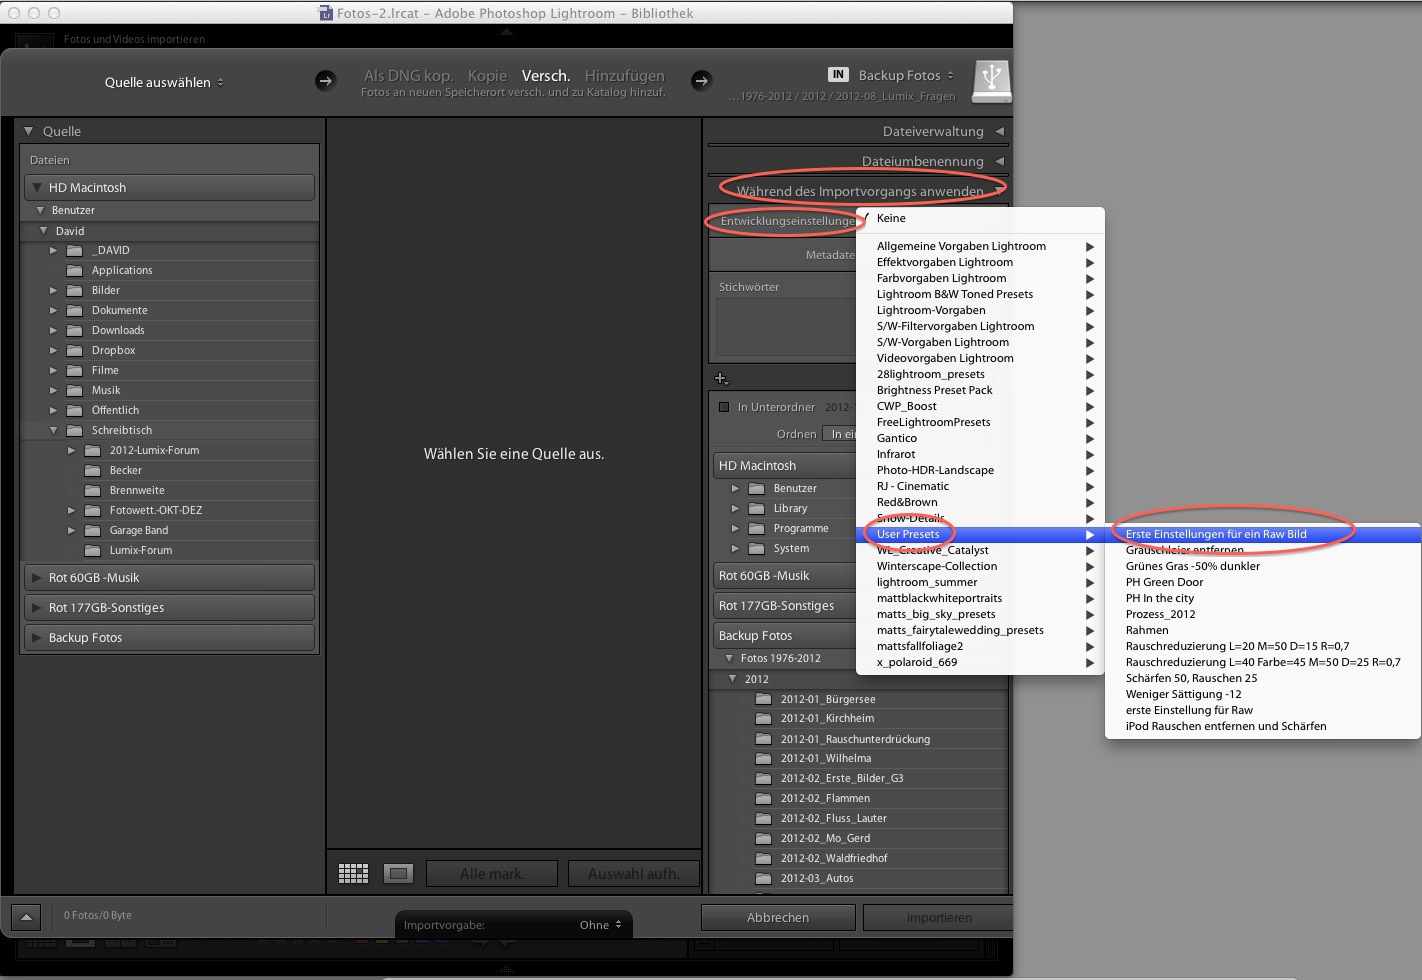Click the Importieren button
The width and height of the screenshot is (1422, 980).
(x=938, y=917)
